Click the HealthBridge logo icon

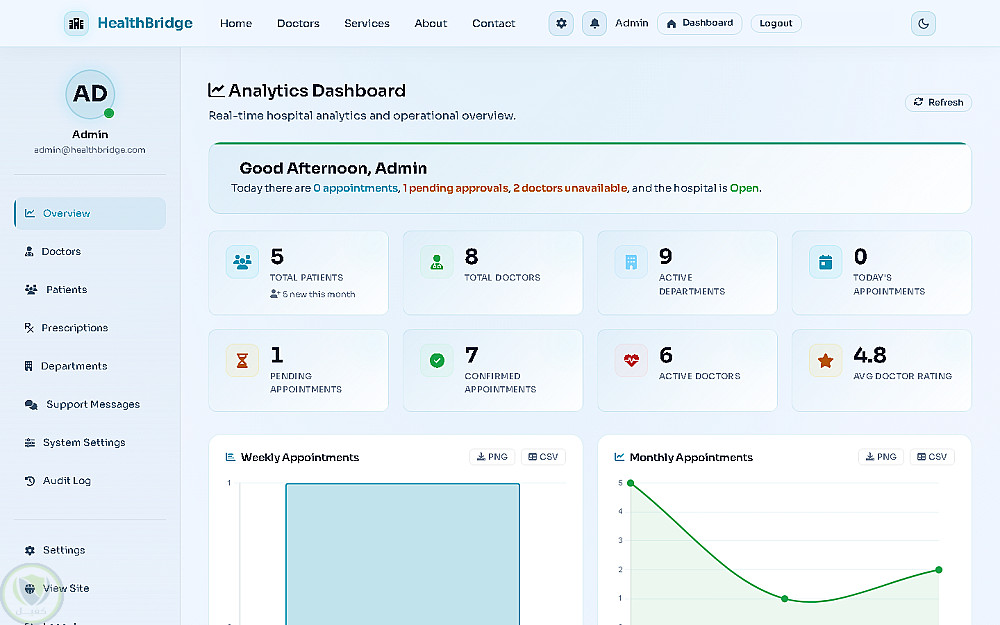[77, 24]
